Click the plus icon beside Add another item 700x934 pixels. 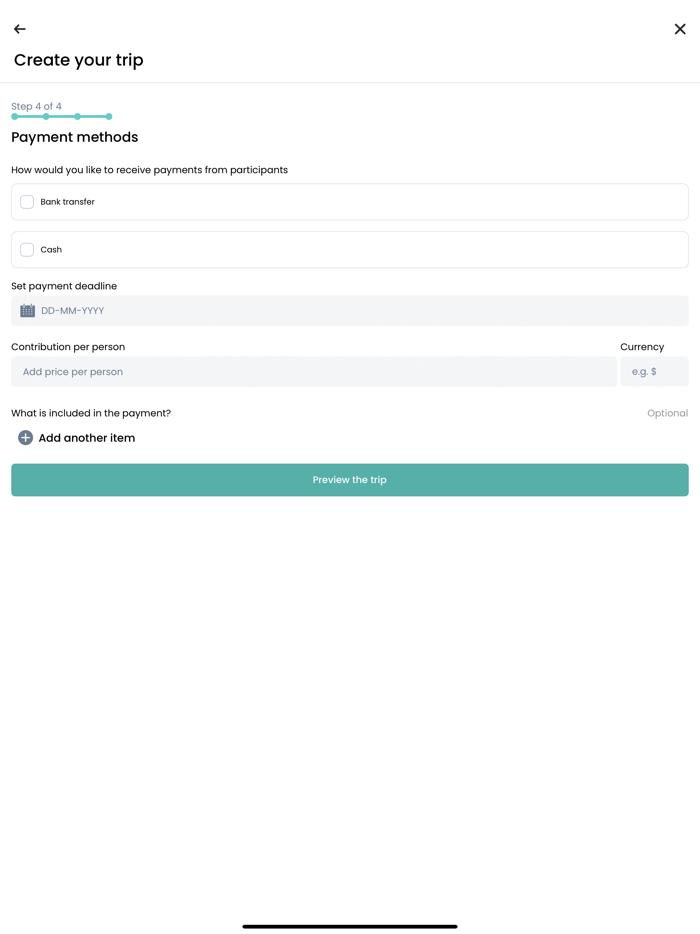pyautogui.click(x=25, y=437)
